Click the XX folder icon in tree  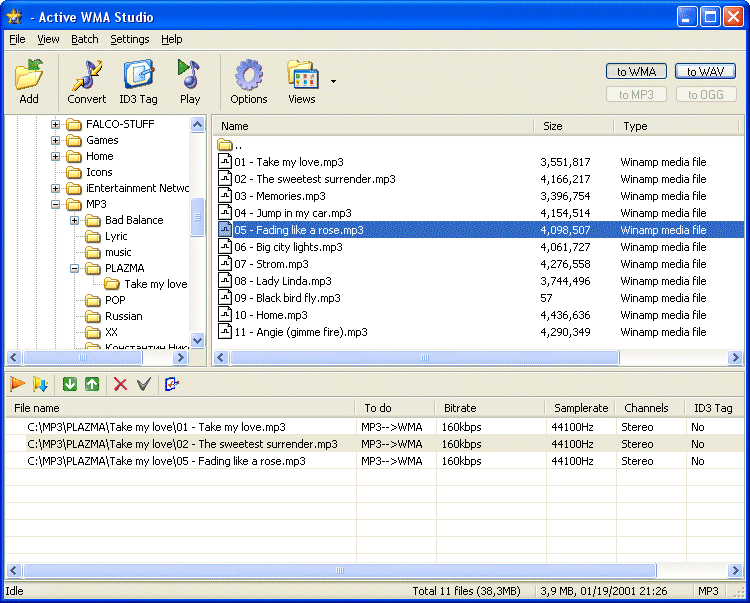point(93,332)
